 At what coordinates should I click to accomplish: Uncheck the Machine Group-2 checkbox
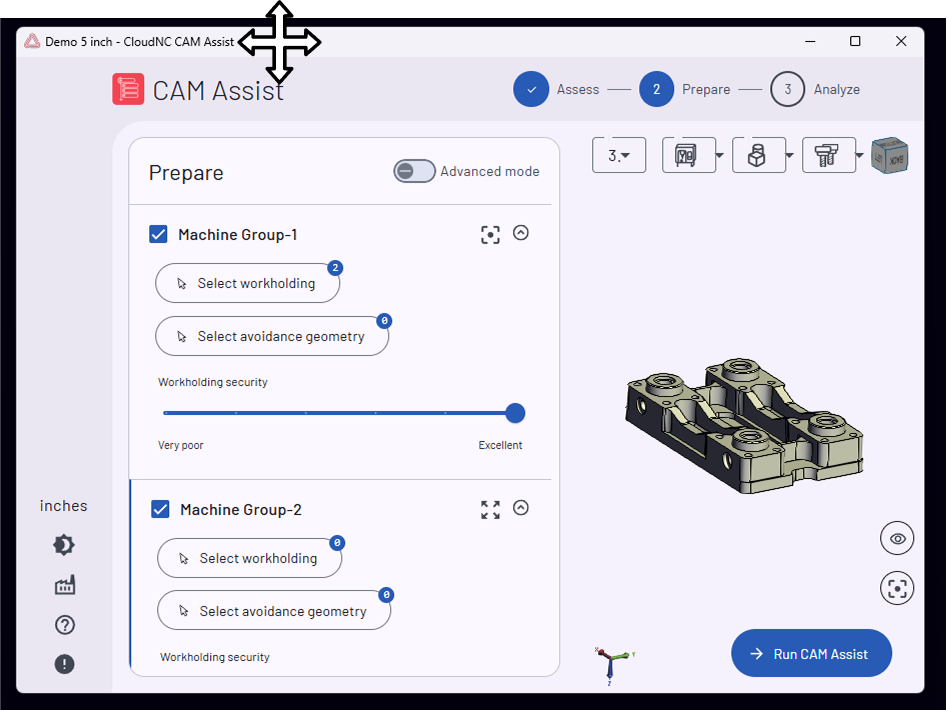pos(160,509)
